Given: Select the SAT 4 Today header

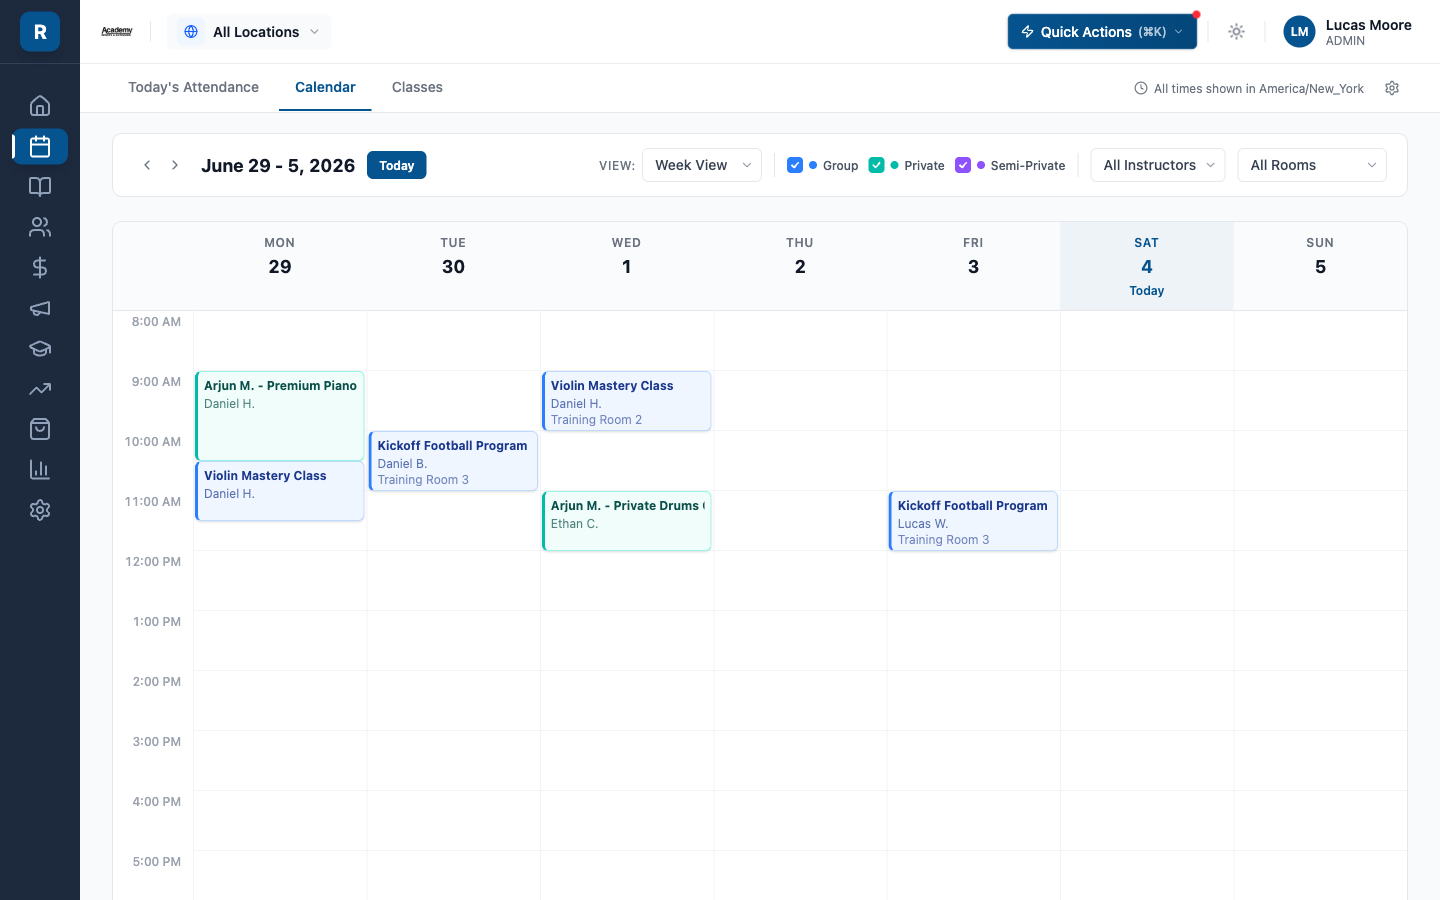Looking at the screenshot, I should point(1147,266).
